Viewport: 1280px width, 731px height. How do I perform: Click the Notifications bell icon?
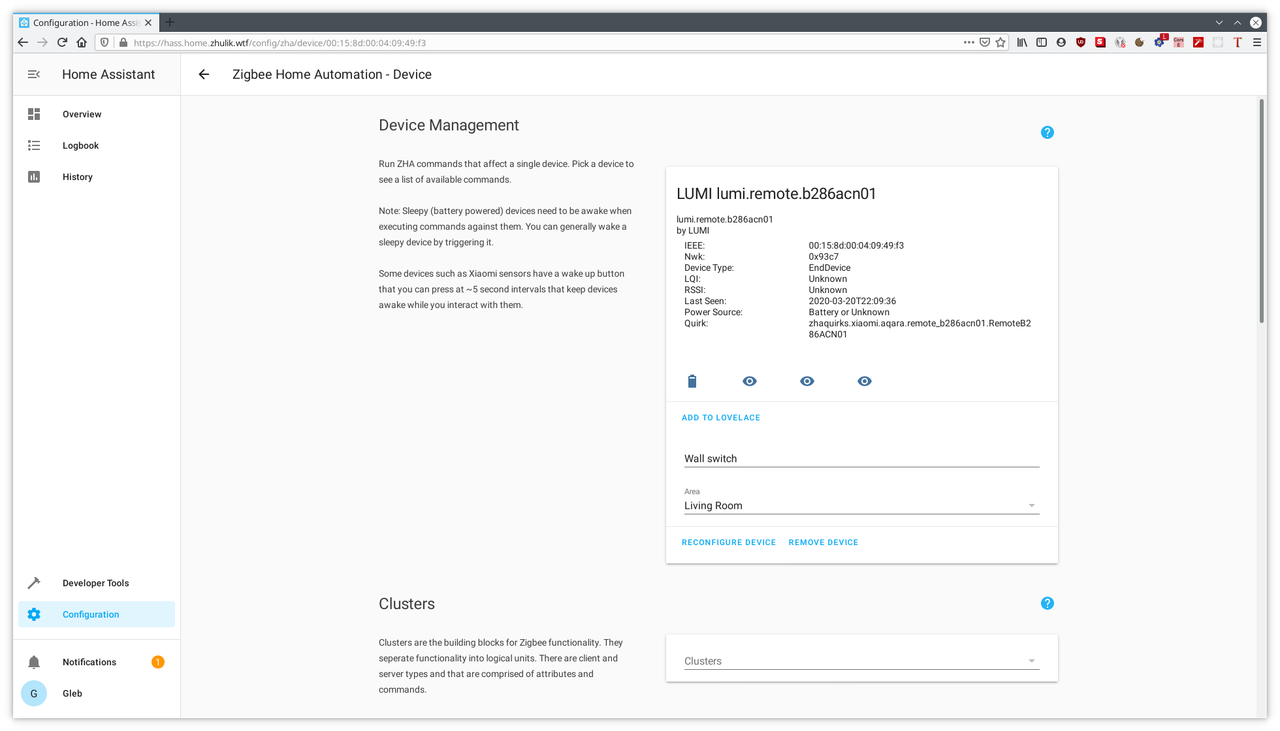(x=34, y=662)
